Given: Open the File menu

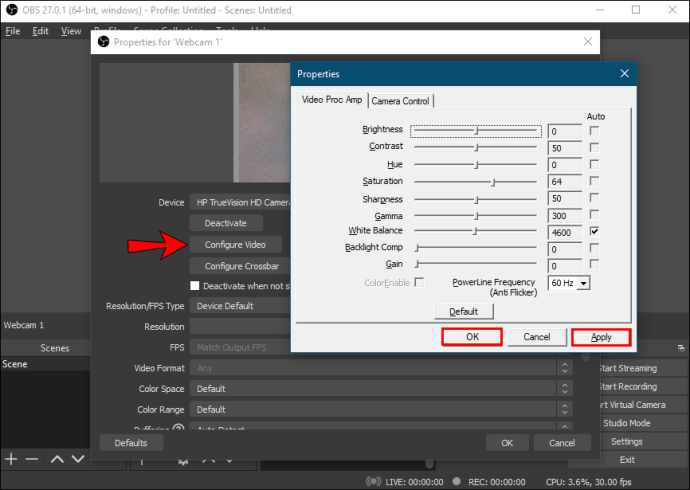Looking at the screenshot, I should point(12,31).
